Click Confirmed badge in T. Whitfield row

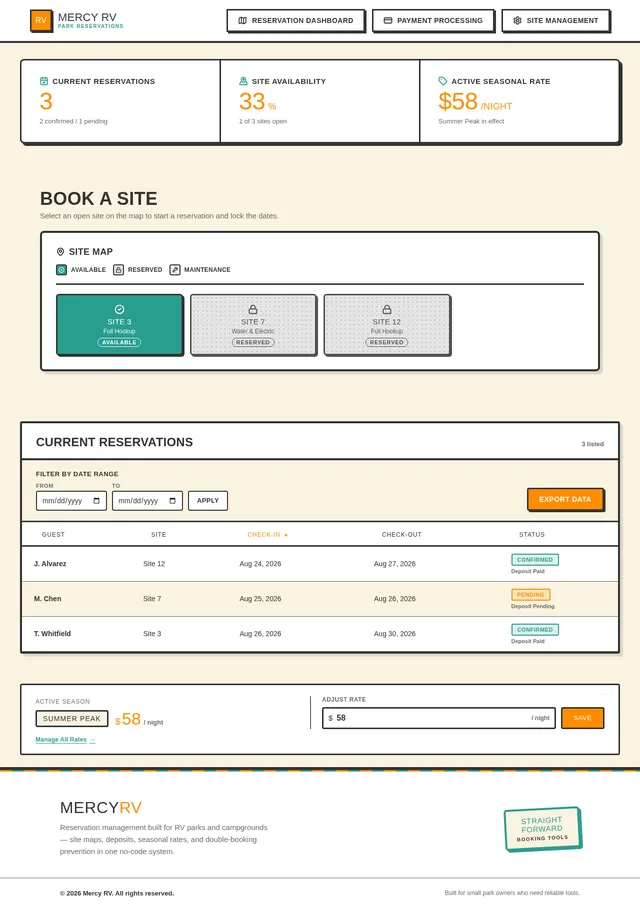[x=535, y=630]
